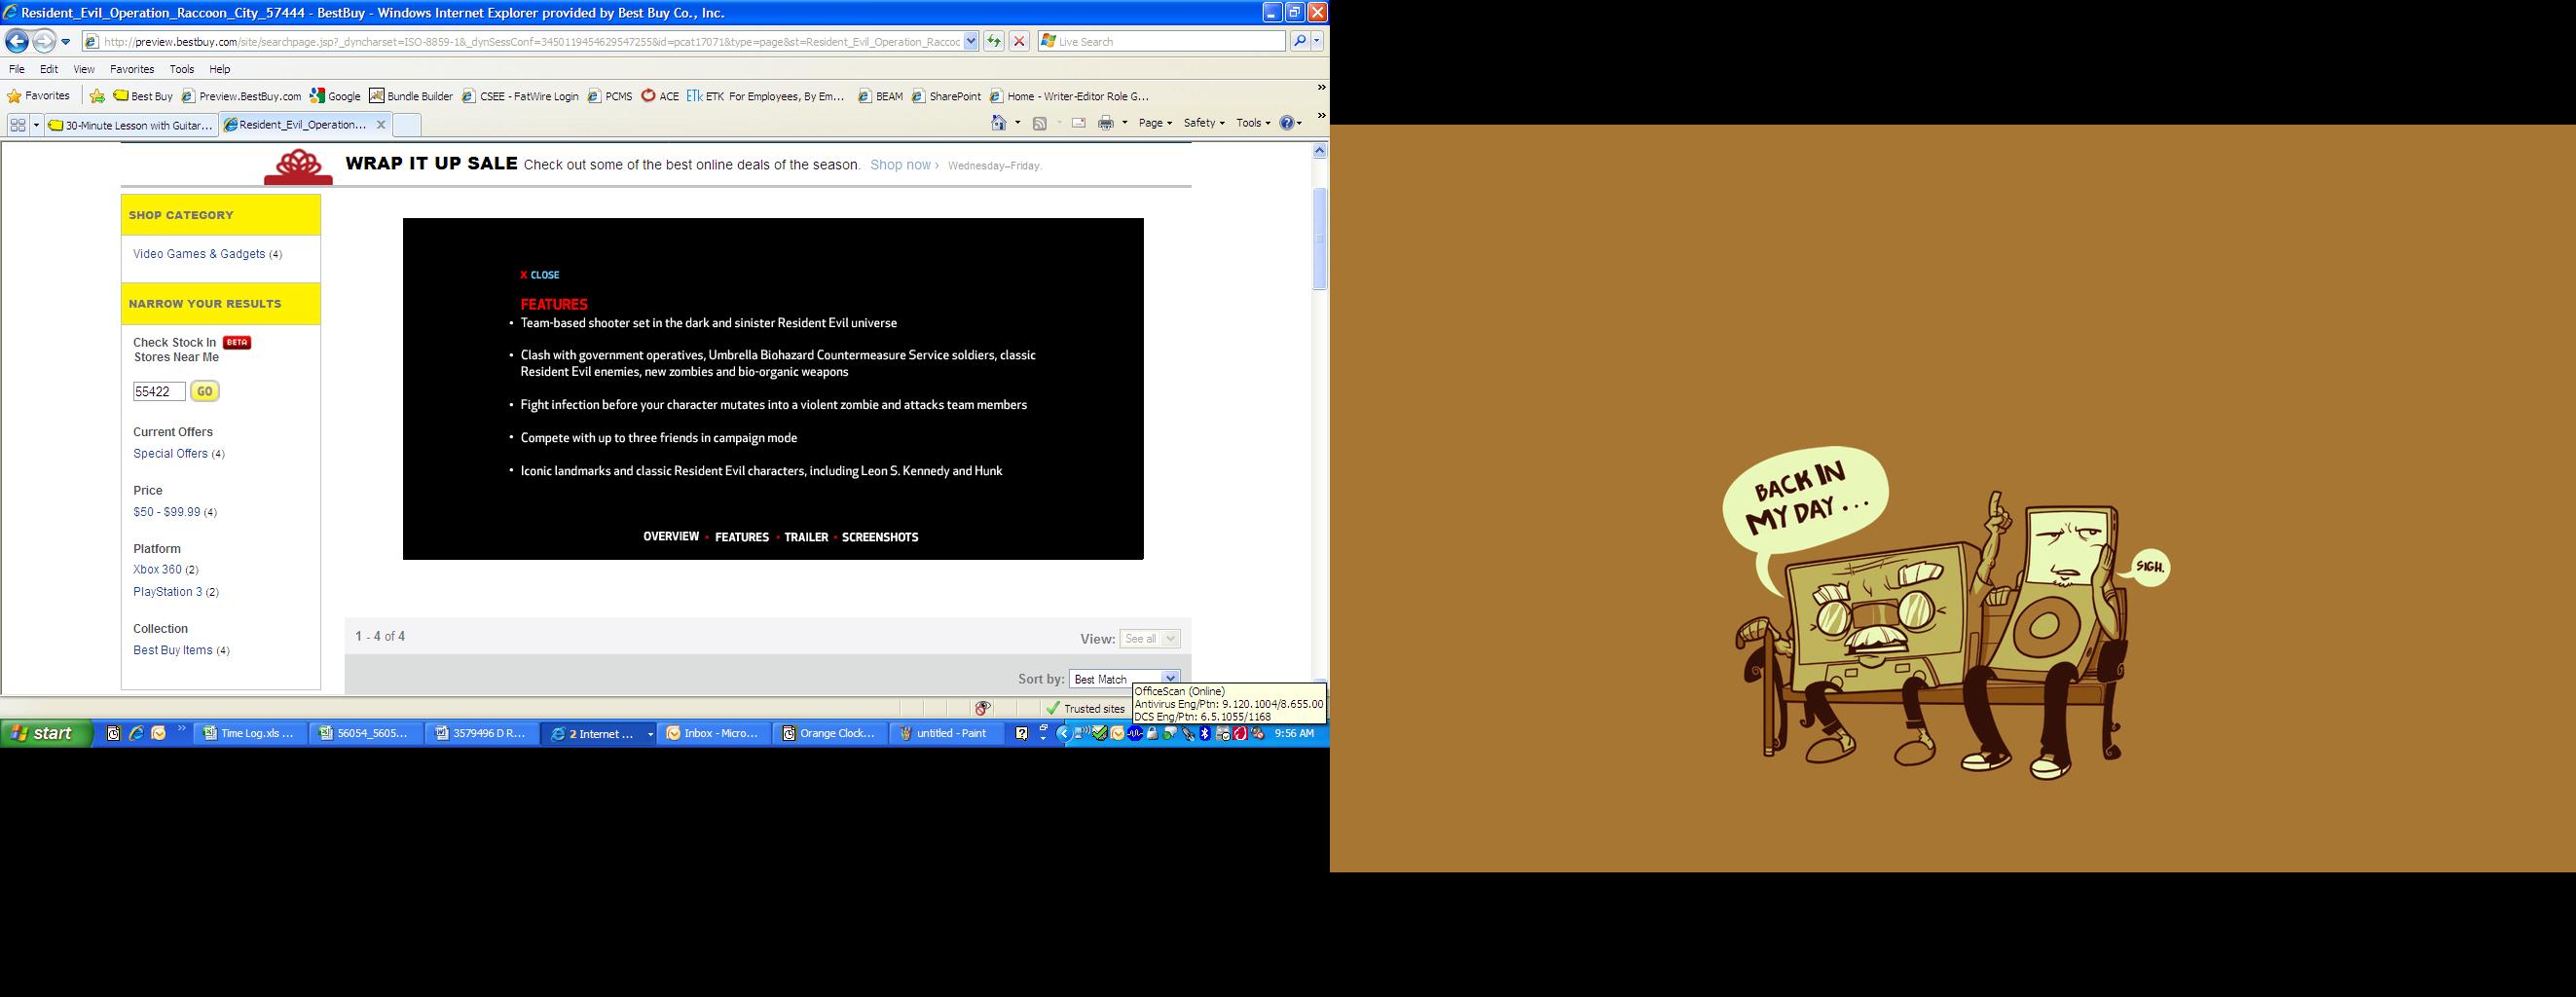
Task: Click the Live Search magnifier button
Action: (x=1299, y=41)
